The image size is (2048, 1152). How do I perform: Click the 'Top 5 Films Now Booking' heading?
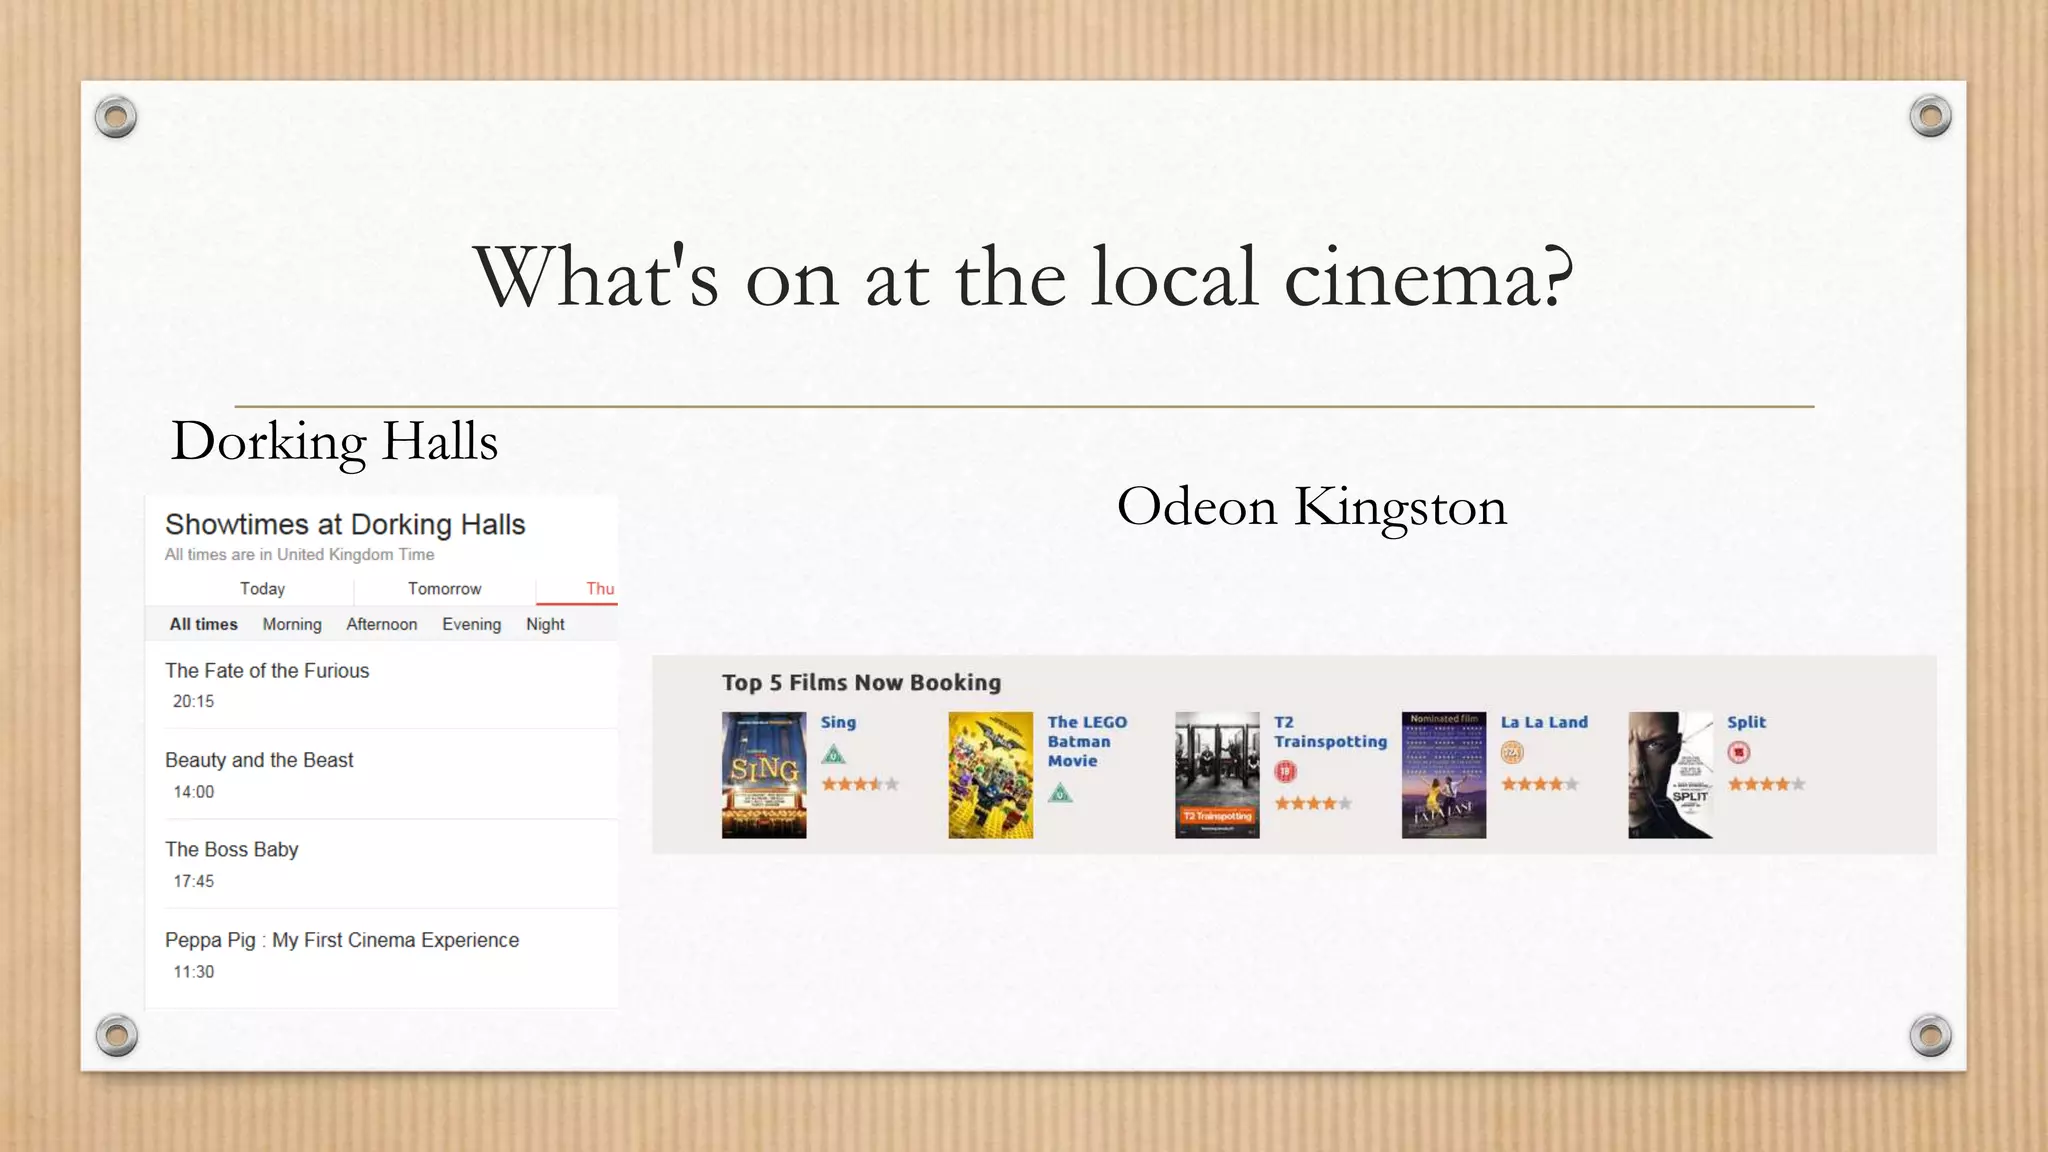[861, 683]
